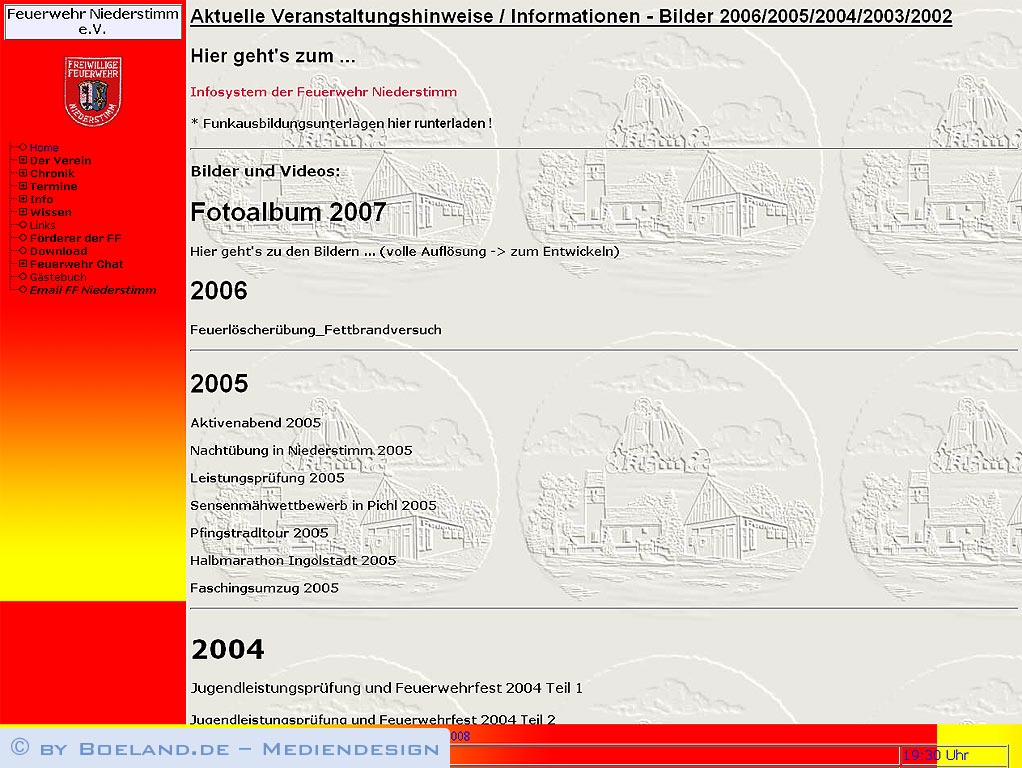Click the diamond bullet icon beside Gästebuch
Image resolution: width=1022 pixels, height=768 pixels.
23,277
